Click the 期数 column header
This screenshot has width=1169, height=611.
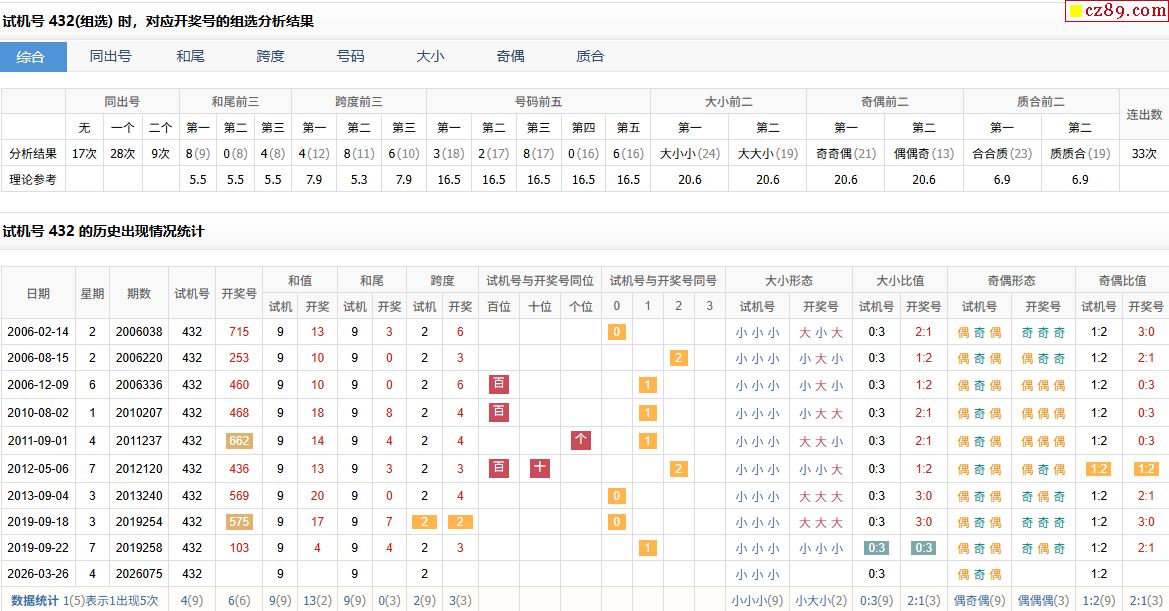coord(139,294)
